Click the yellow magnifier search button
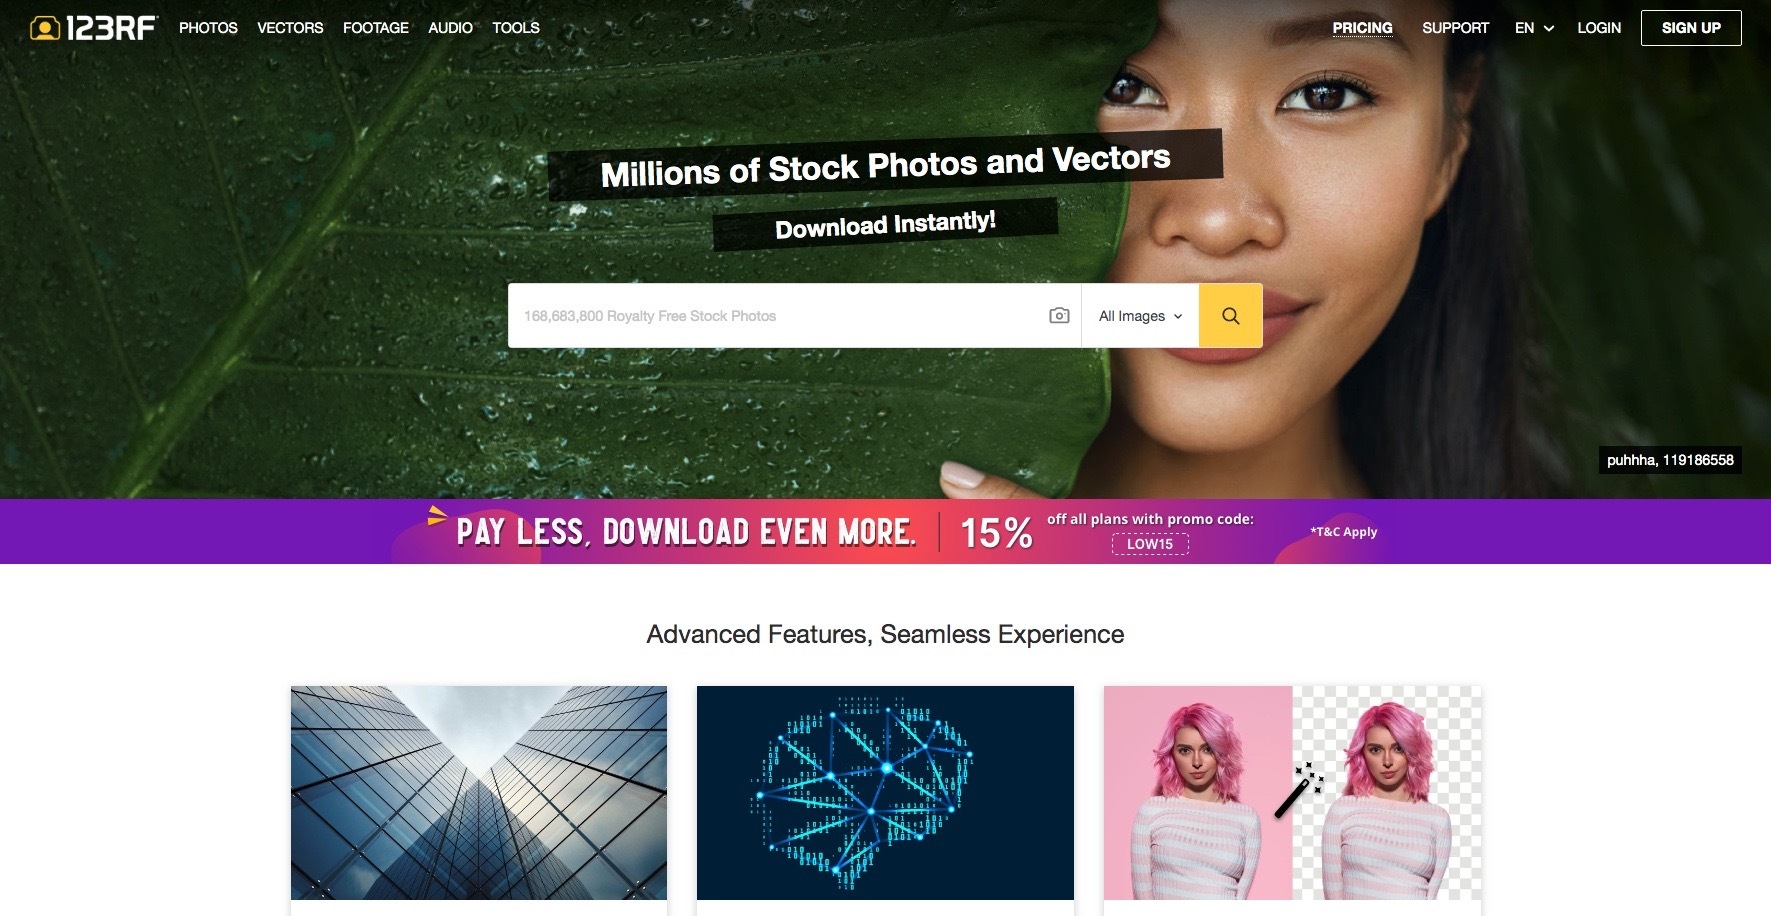Image resolution: width=1771 pixels, height=916 pixels. (x=1230, y=316)
